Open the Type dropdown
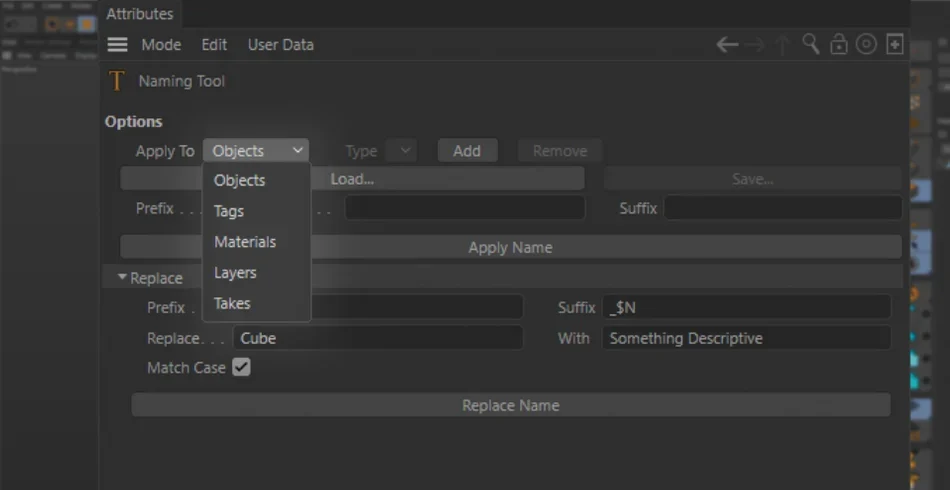 point(401,151)
